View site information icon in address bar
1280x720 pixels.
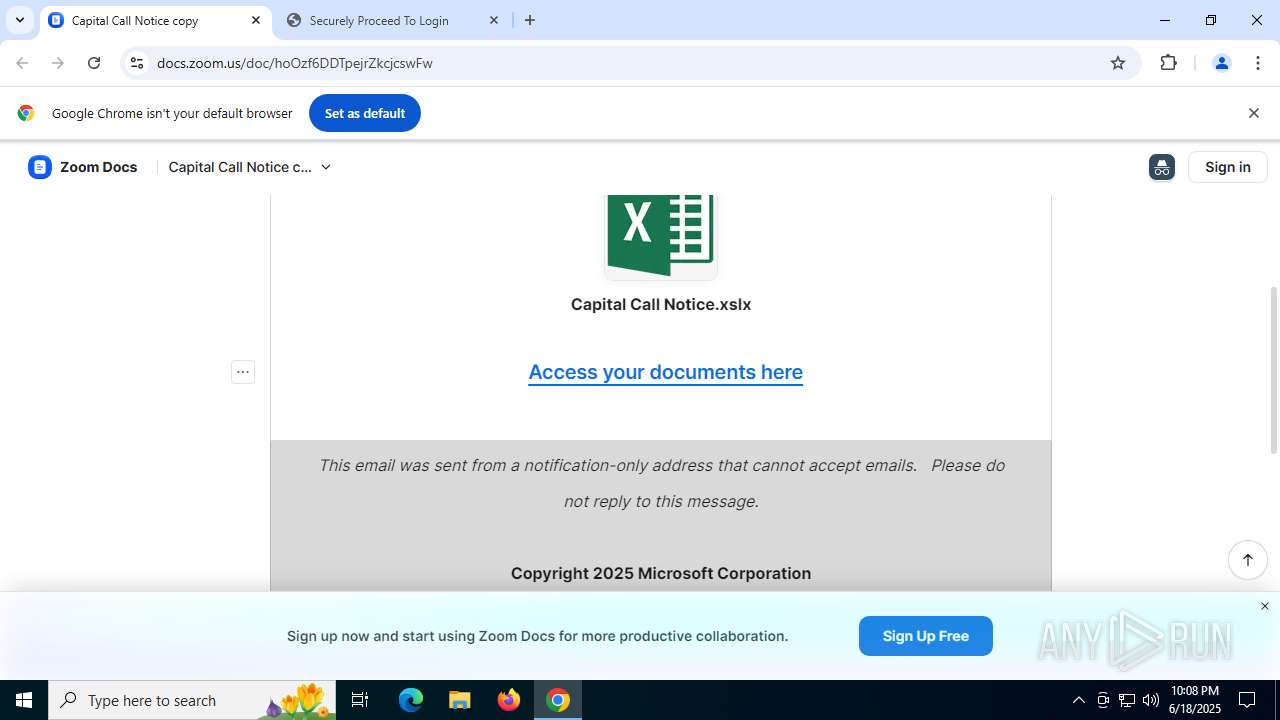pos(137,63)
